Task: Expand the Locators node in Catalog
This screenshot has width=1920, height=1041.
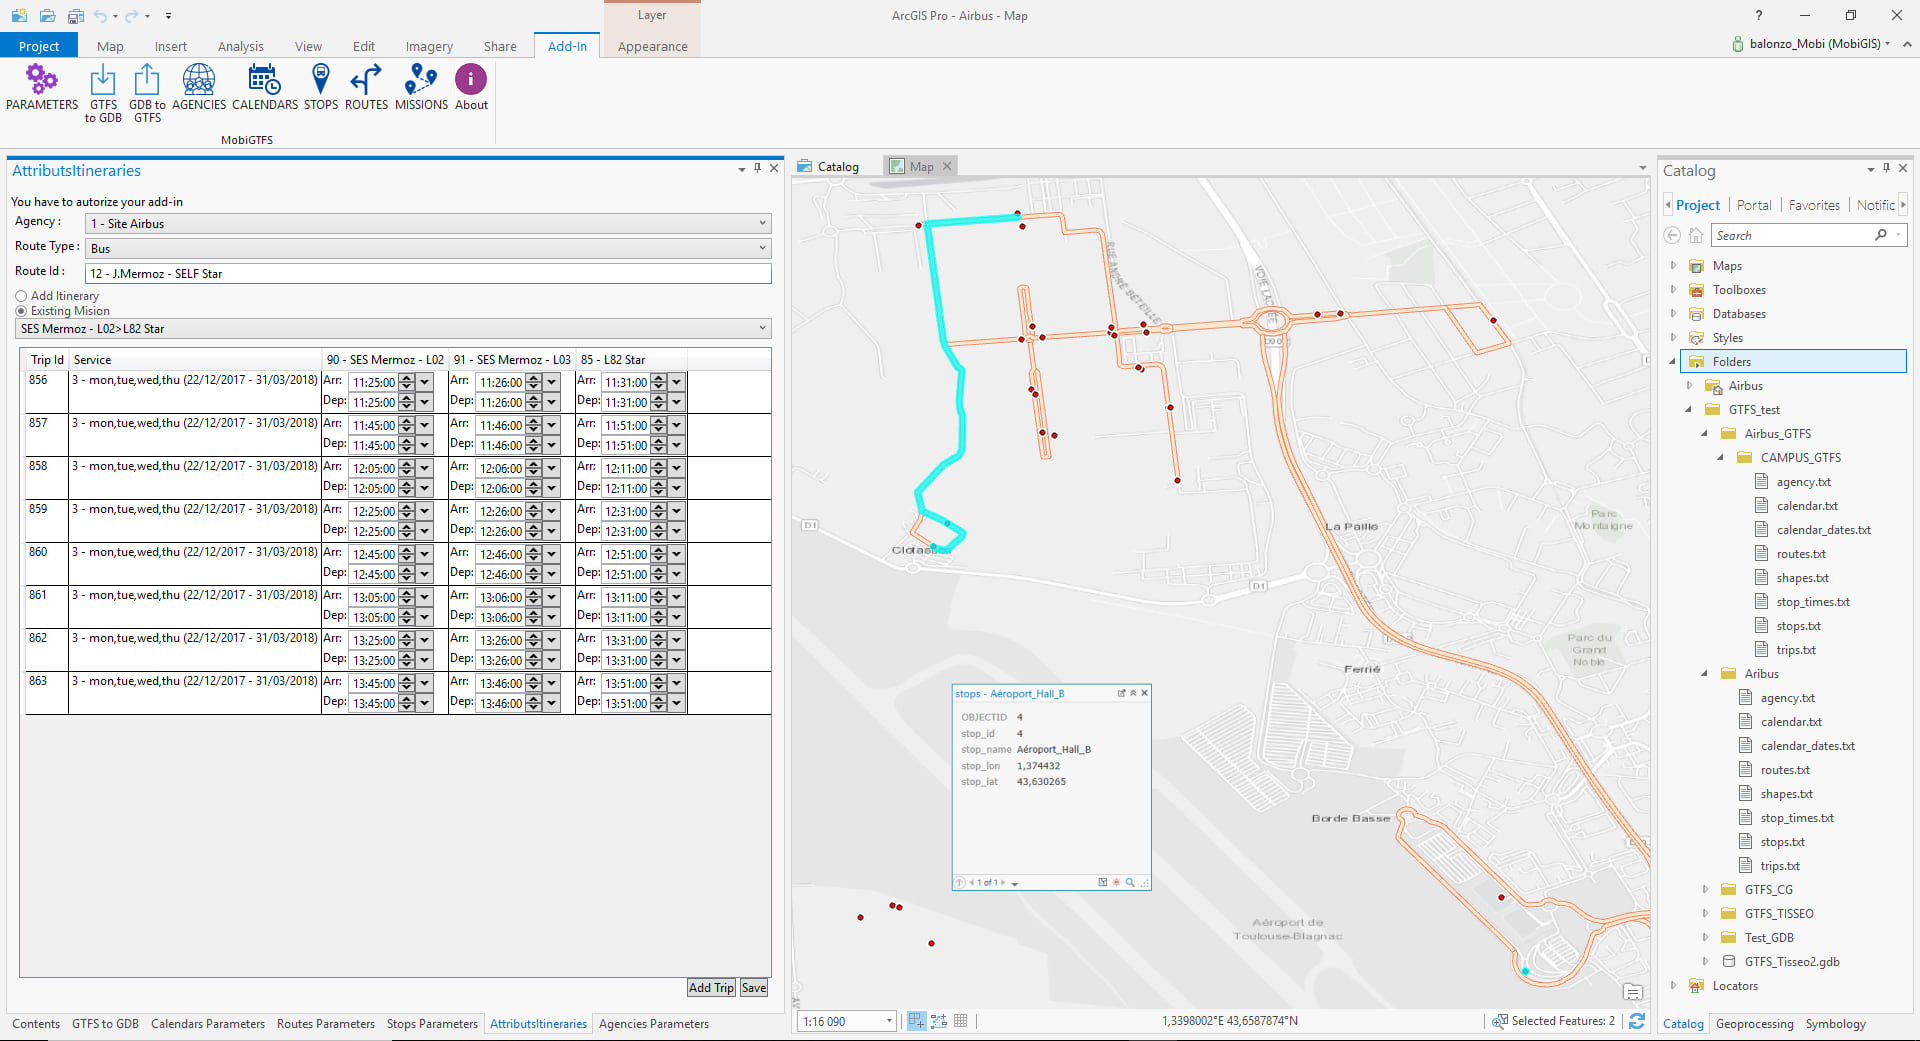Action: click(1673, 986)
